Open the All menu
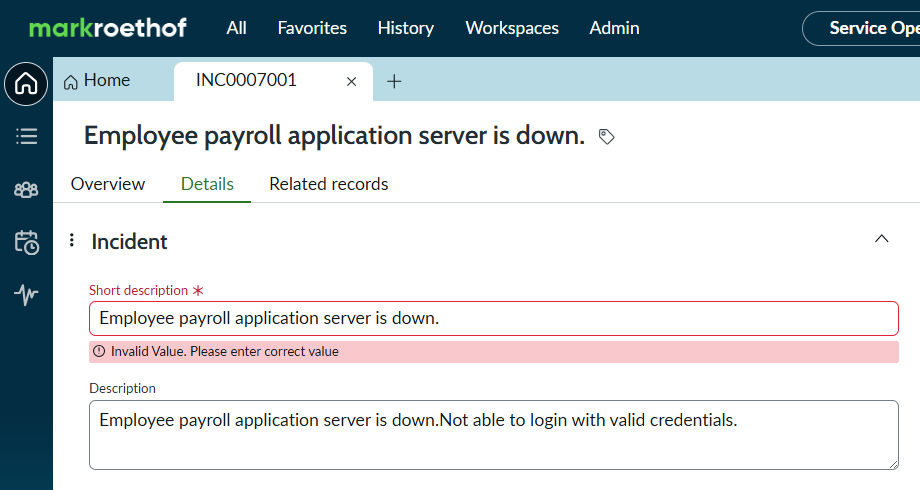Viewport: 920px width, 490px height. pyautogui.click(x=236, y=28)
